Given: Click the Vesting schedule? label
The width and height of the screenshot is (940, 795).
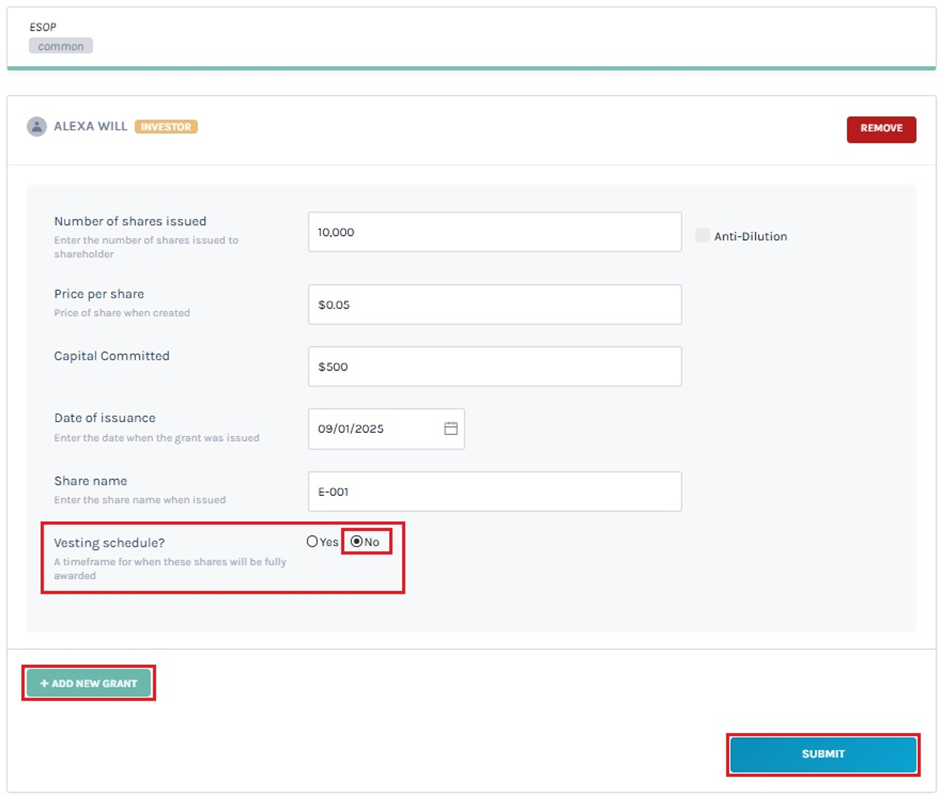Looking at the screenshot, I should [x=109, y=543].
